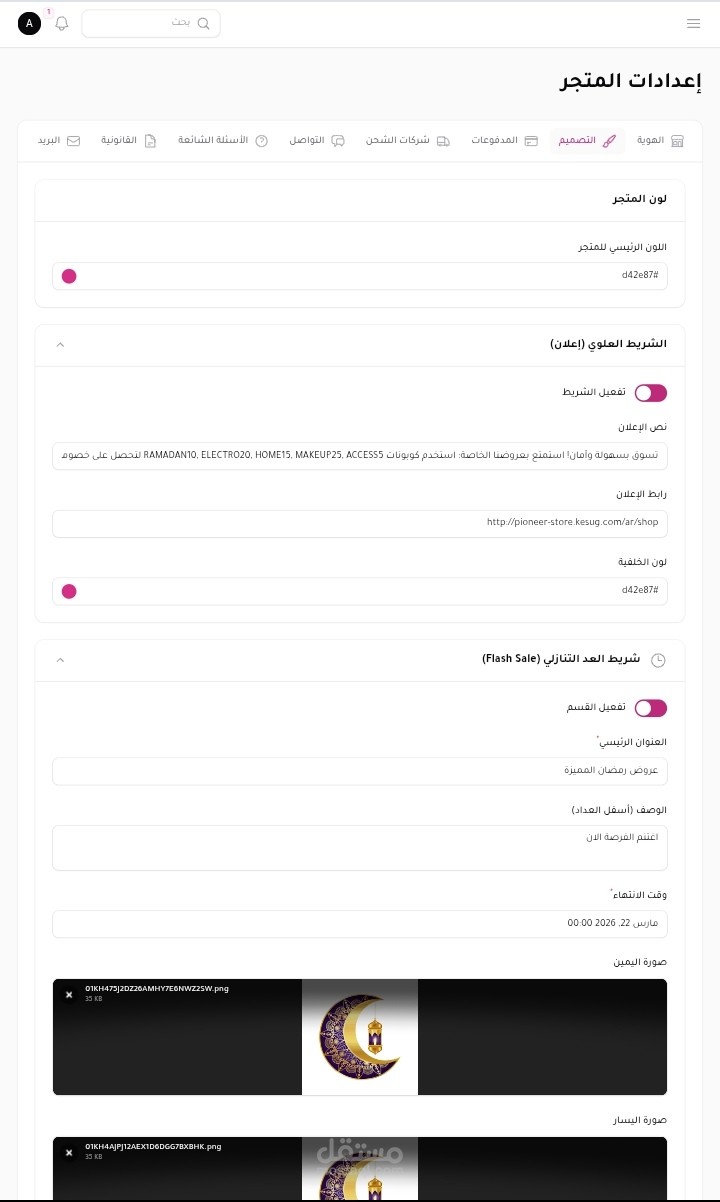Image resolution: width=720 pixels, height=1202 pixels.
Task: Open the user avatar A
Action: point(30,23)
